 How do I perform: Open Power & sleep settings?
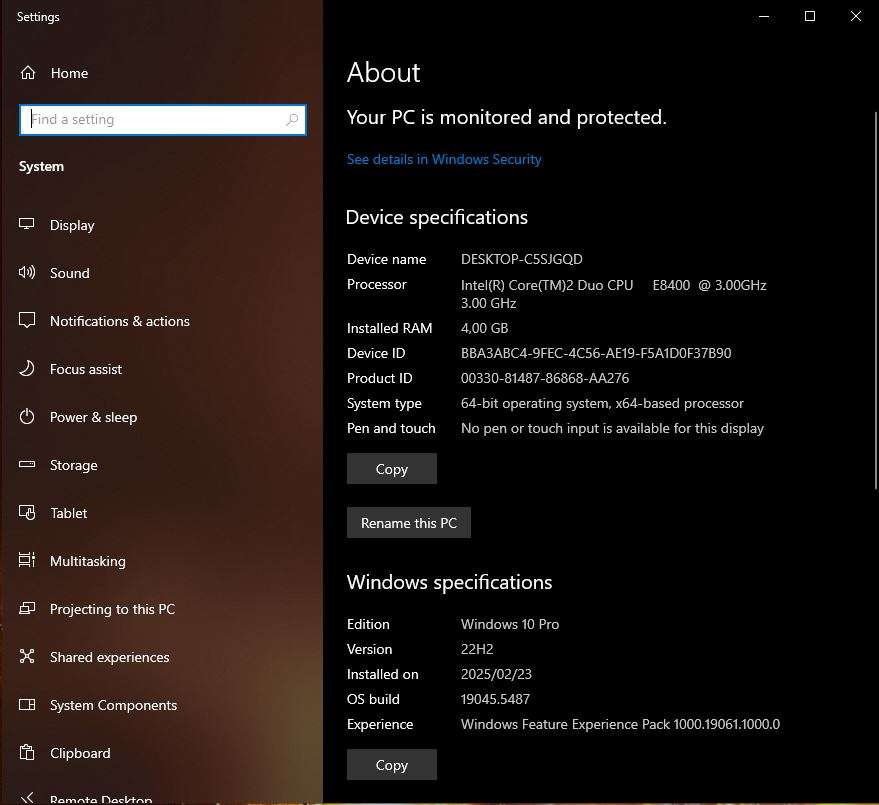point(26,416)
